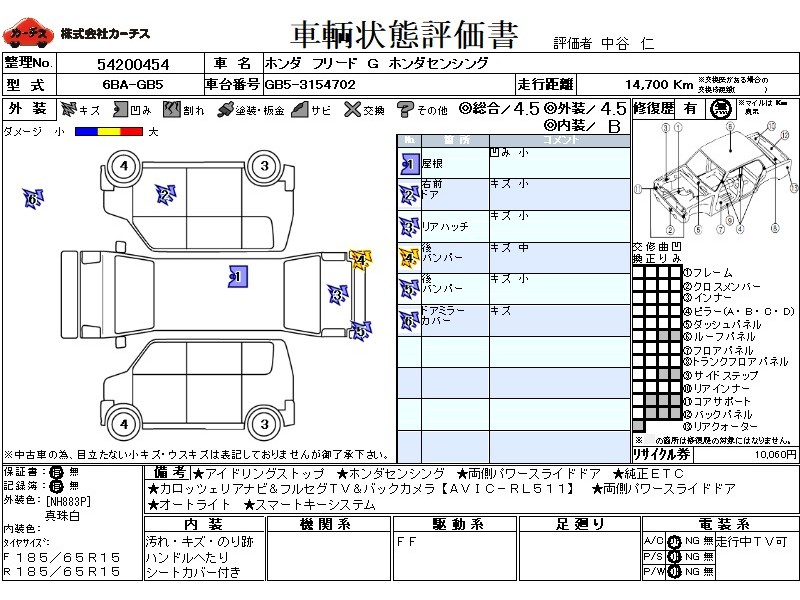Image resolution: width=800 pixels, height=600 pixels.
Task: Select the circled OK mark for P/W
Action: click(x=674, y=572)
